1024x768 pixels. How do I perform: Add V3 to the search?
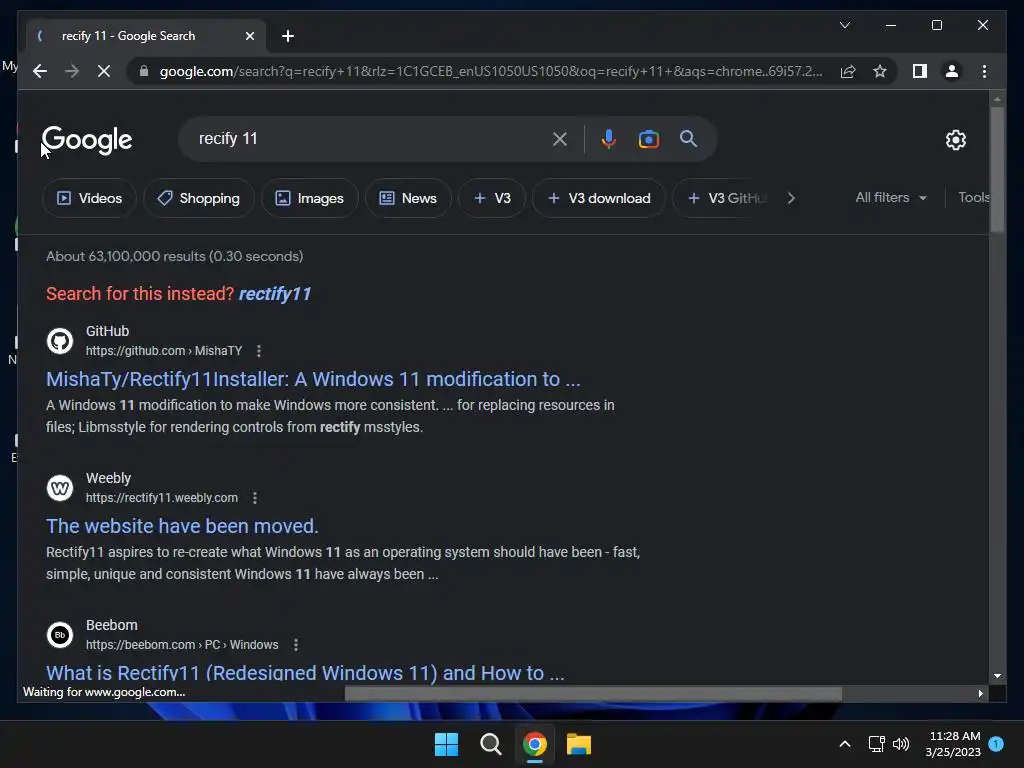coord(492,198)
